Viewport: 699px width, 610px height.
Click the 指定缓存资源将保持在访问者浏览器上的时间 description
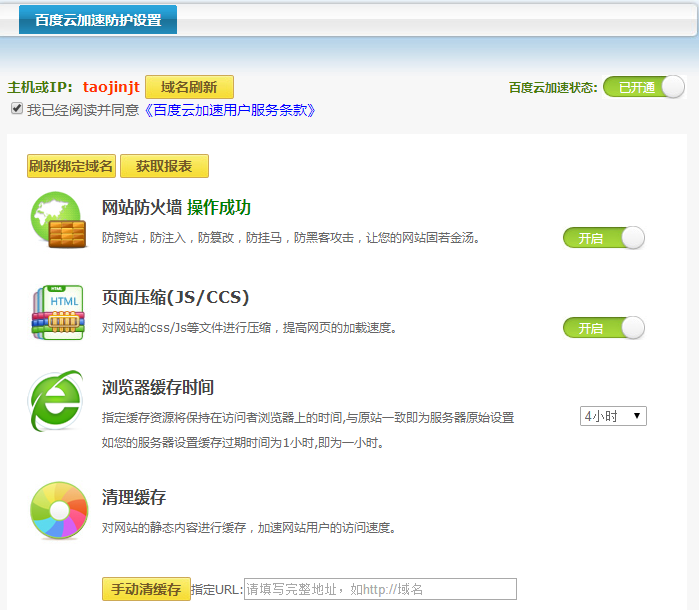[x=308, y=417]
